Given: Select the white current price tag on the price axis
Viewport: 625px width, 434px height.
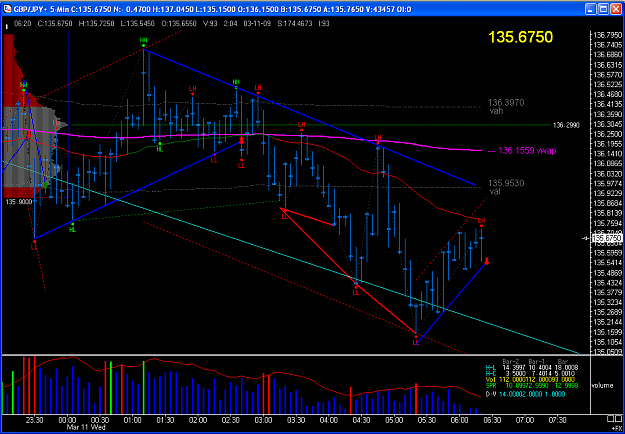Looking at the screenshot, I should tap(607, 238).
